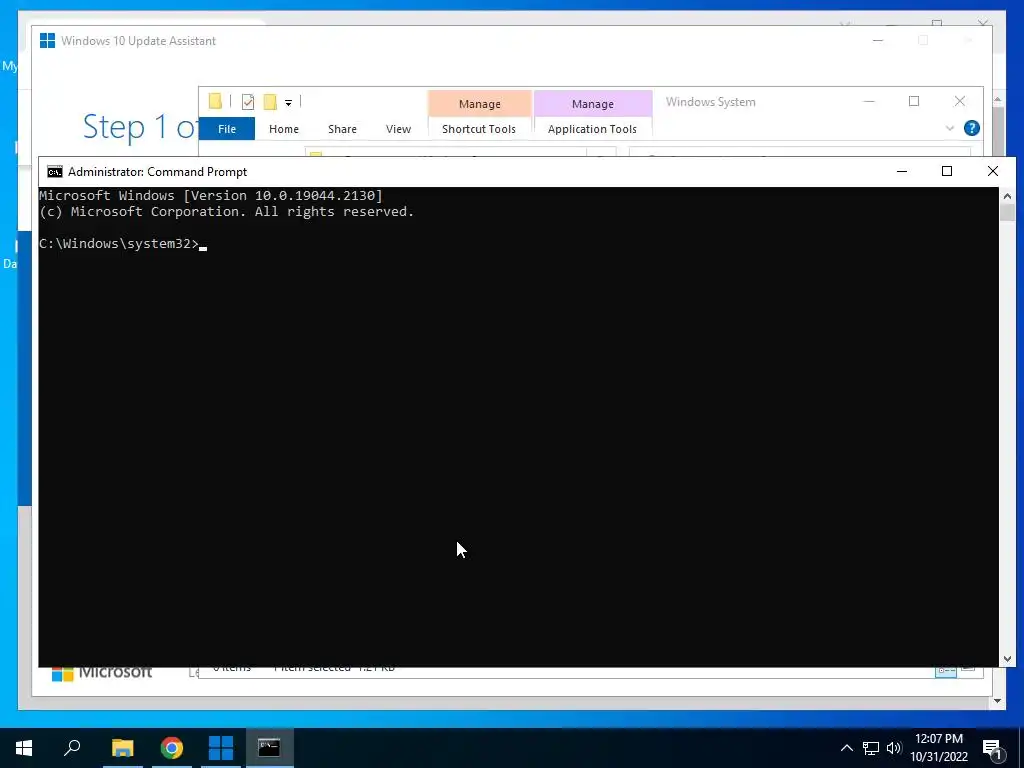Screen dimensions: 1024x768
Task: Minimize the Windows System Explorer window
Action: pyautogui.click(x=869, y=101)
